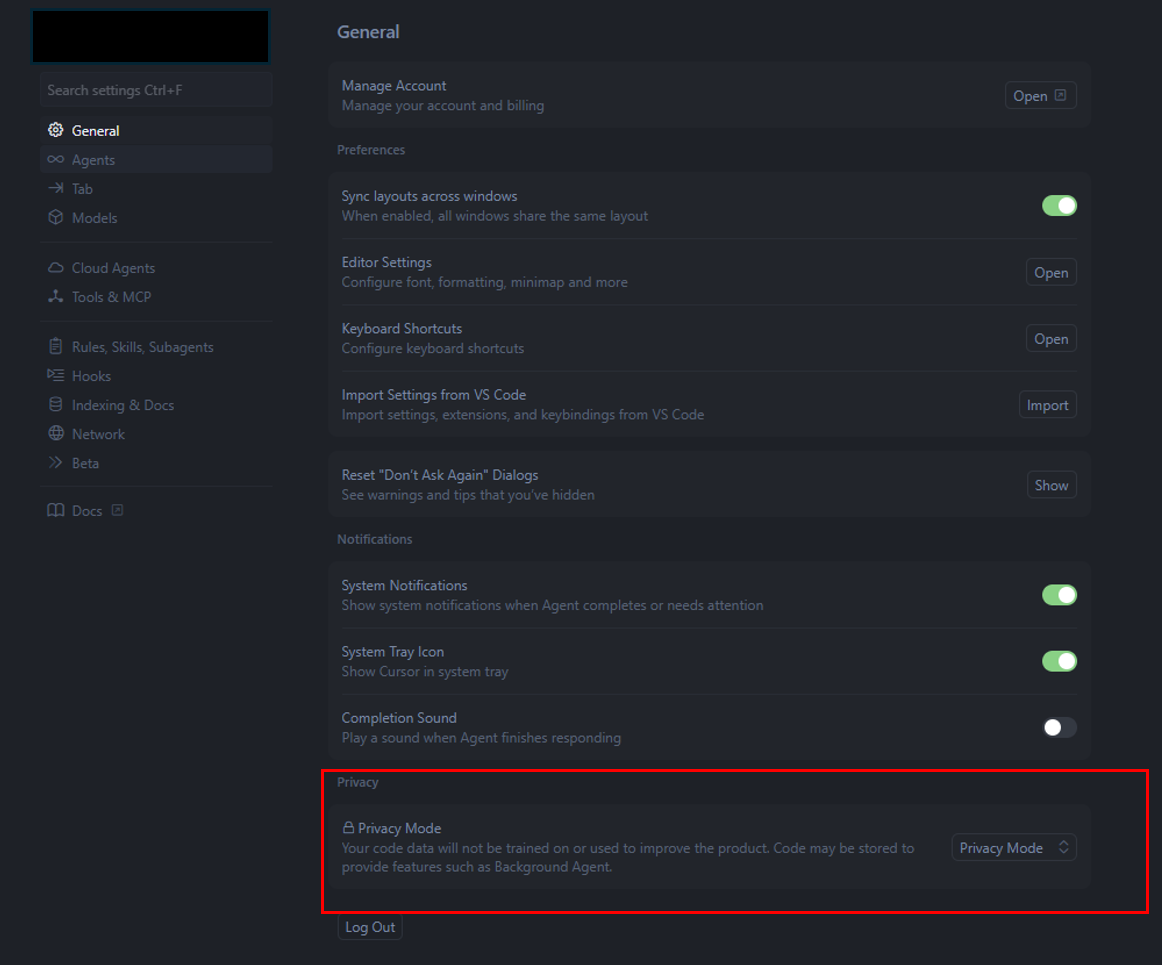Click the Docs book icon
Screen dimensions: 1162x965
tap(56, 511)
